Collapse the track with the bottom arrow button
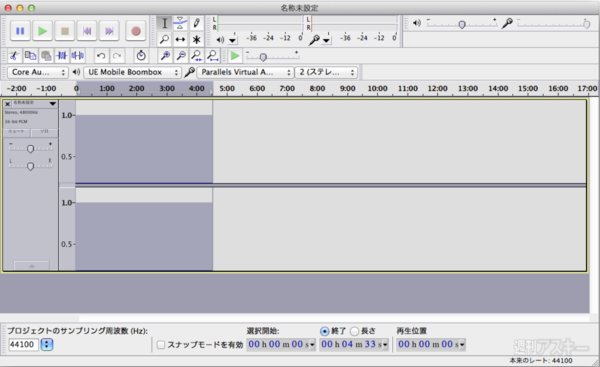This screenshot has height=367, width=600. click(31, 265)
